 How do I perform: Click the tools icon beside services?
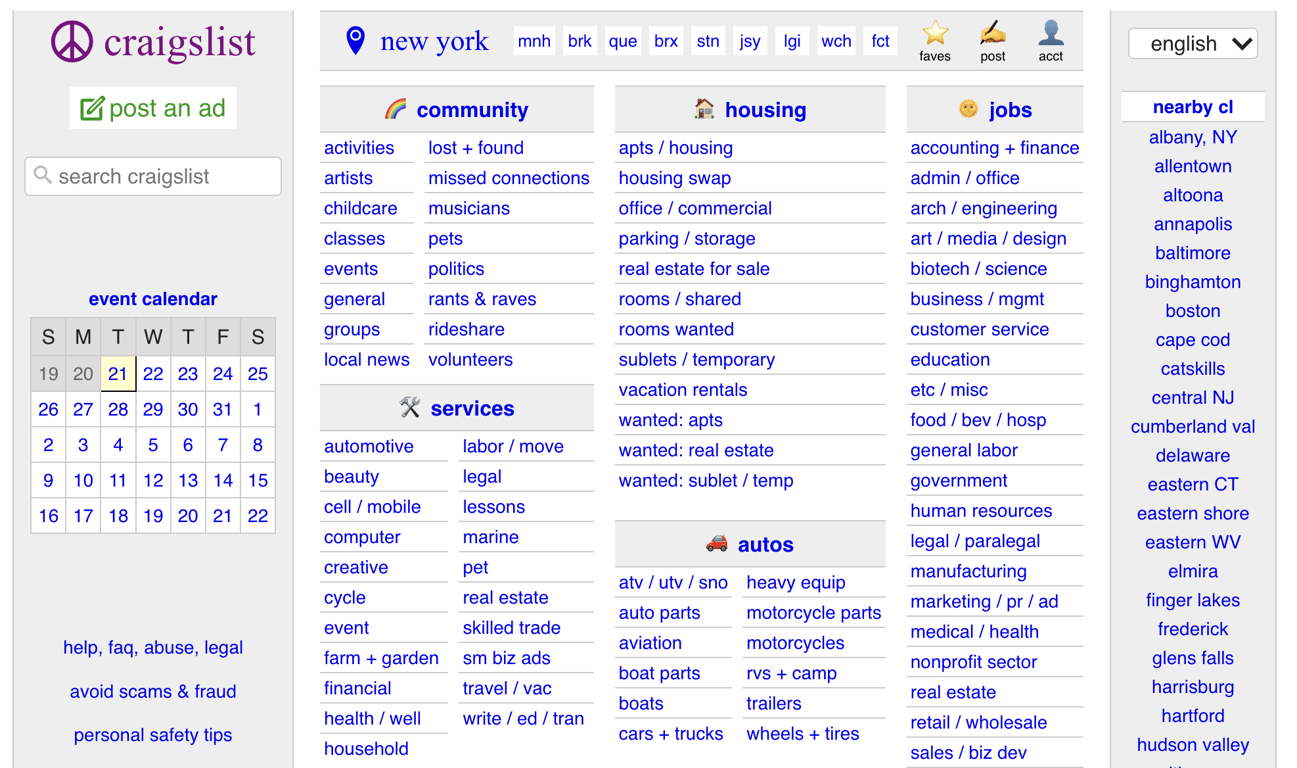410,407
